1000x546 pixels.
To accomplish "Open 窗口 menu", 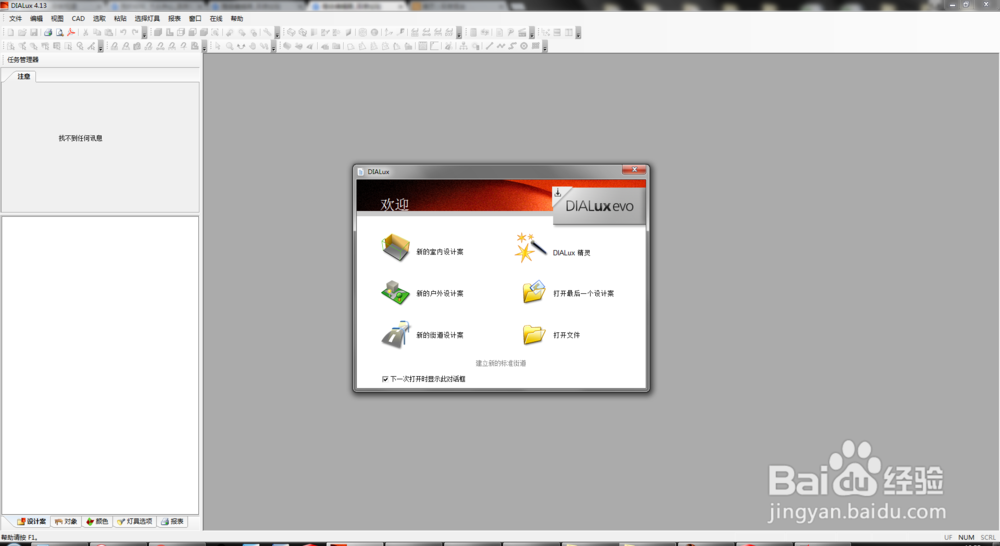I will 195,18.
